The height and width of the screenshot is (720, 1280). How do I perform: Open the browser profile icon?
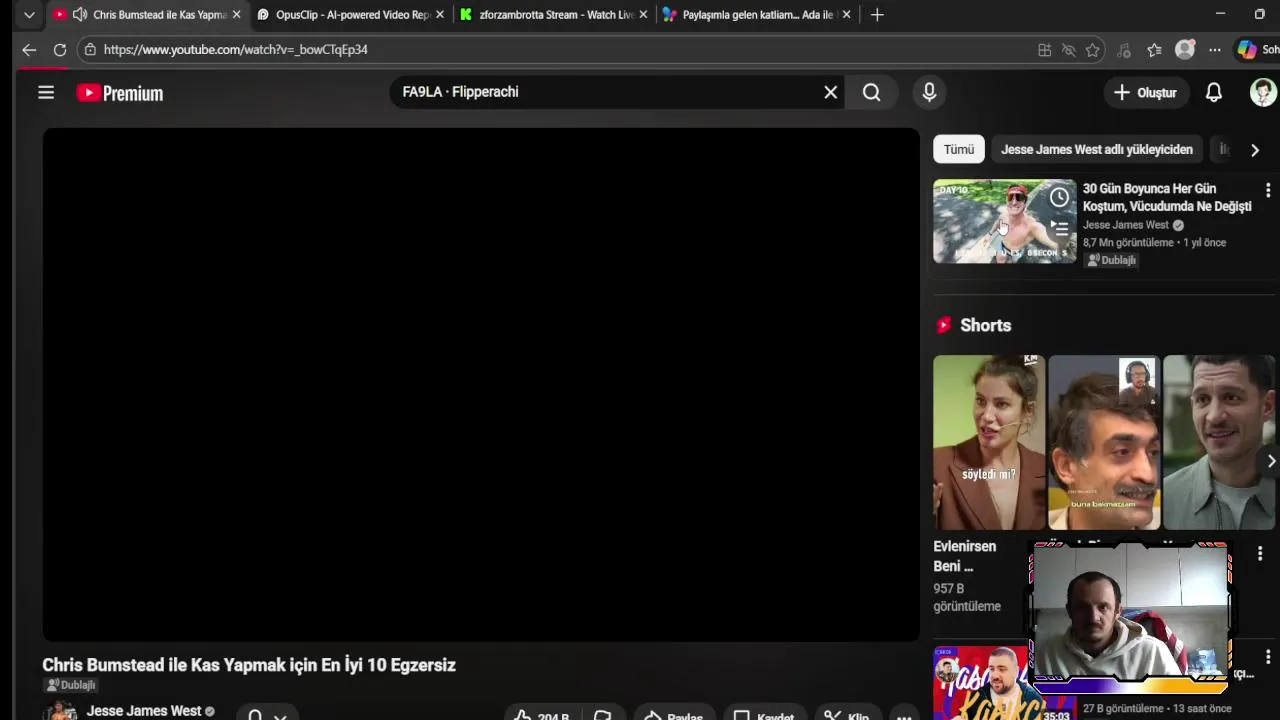[1185, 49]
